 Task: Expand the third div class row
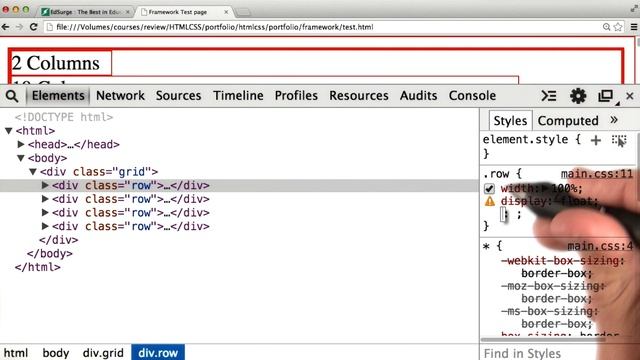[x=45, y=213]
